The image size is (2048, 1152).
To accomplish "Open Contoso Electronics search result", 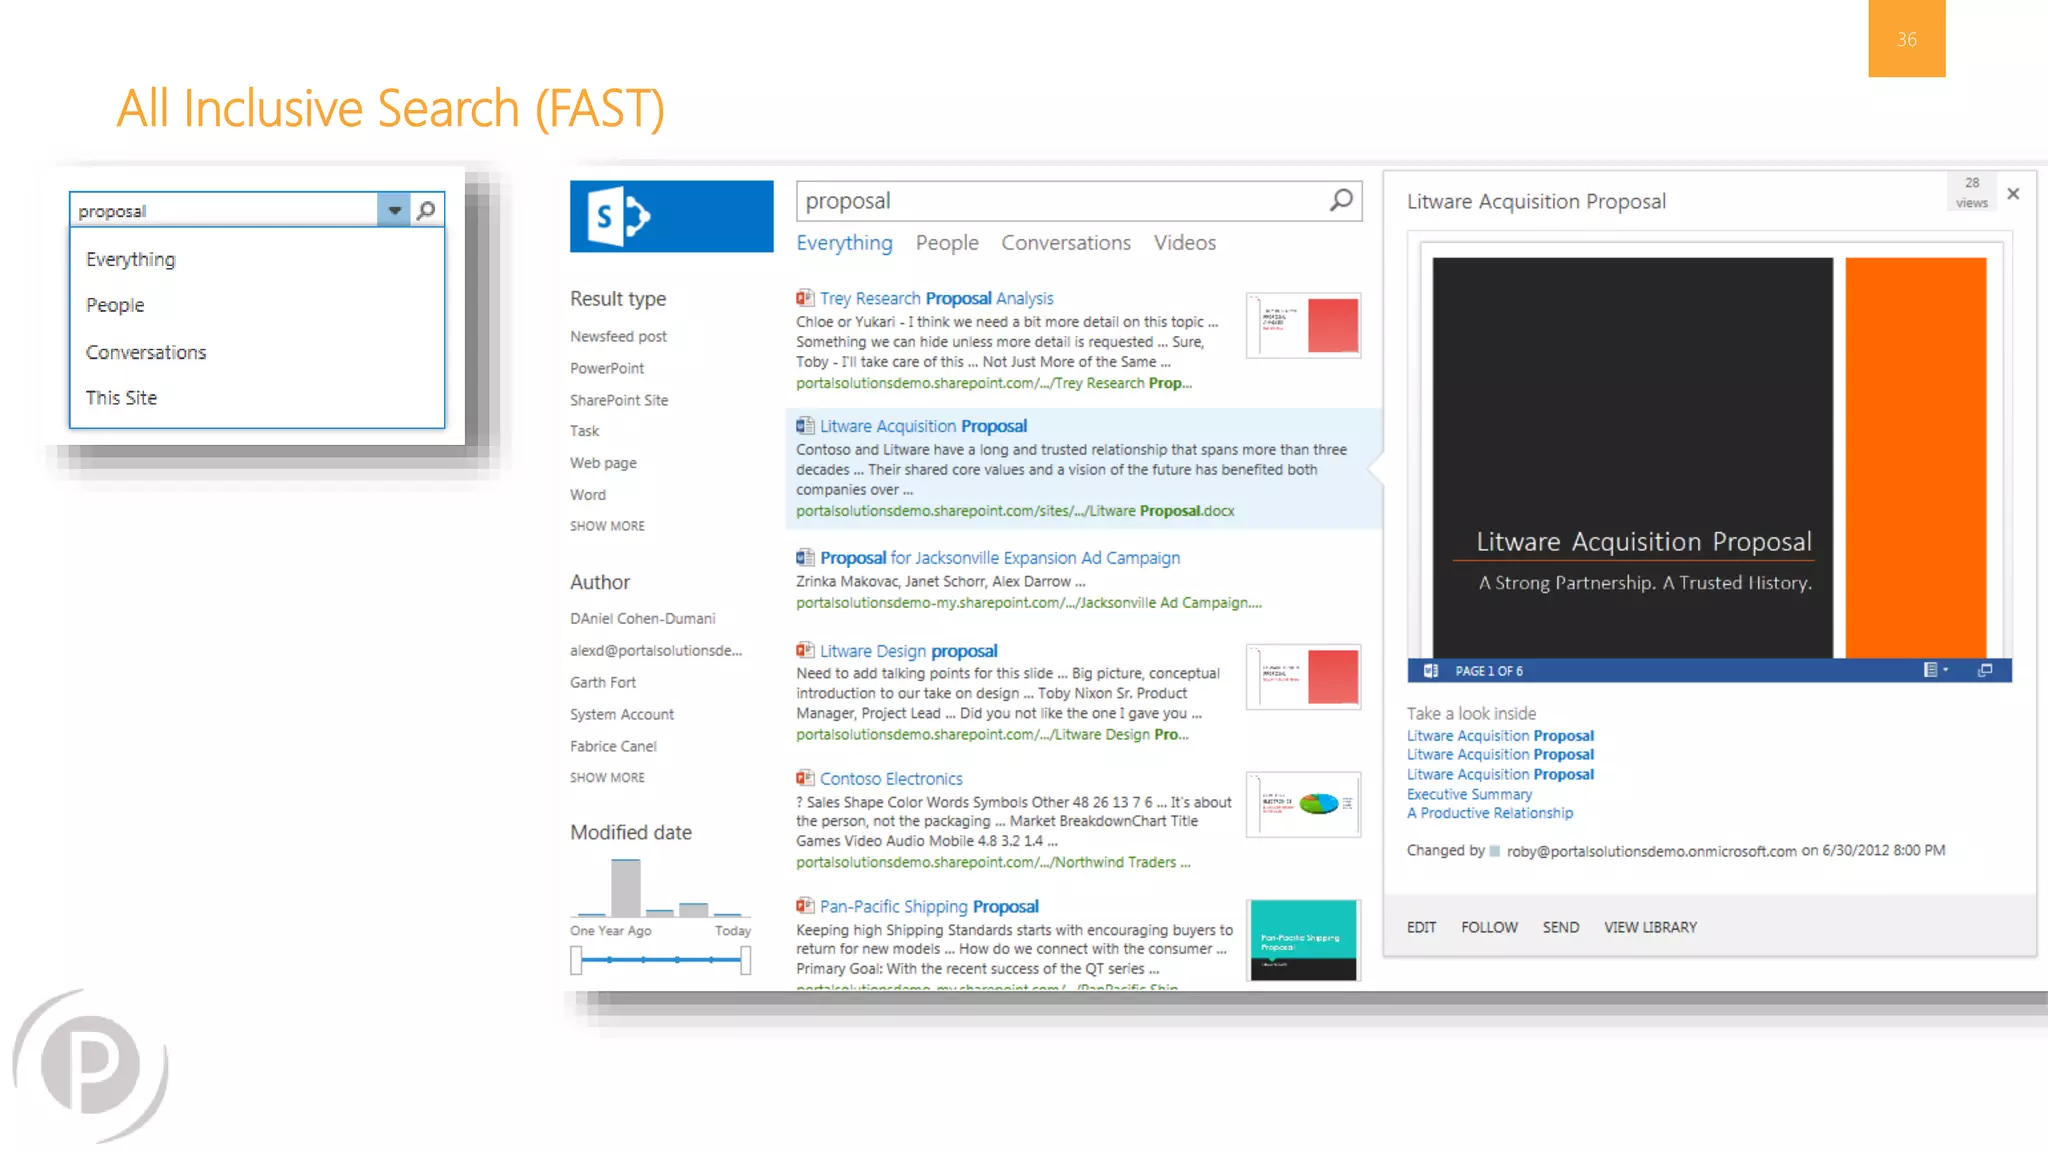I will 891,779.
